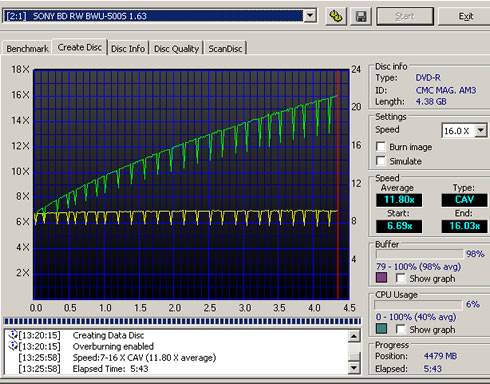Click the copy results chain icon
Screen dimensions: 490x384
pos(336,16)
